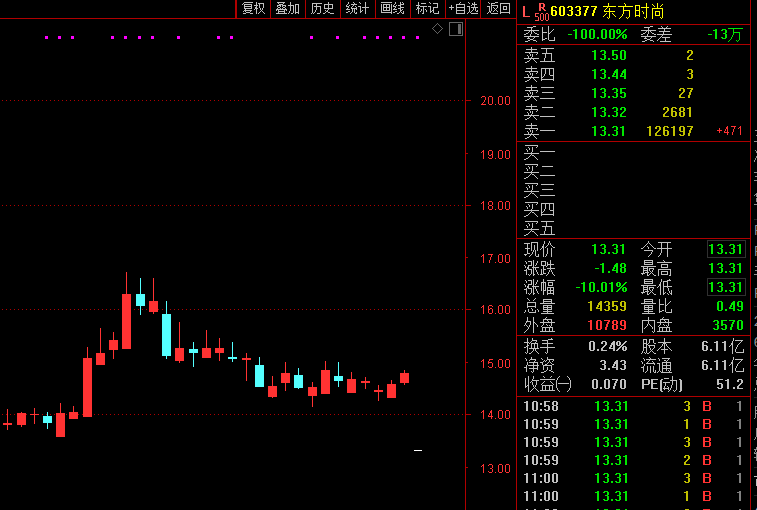Viewport: 757px width, 510px height.
Task: Click the 现价 value 13.31
Action: click(609, 249)
